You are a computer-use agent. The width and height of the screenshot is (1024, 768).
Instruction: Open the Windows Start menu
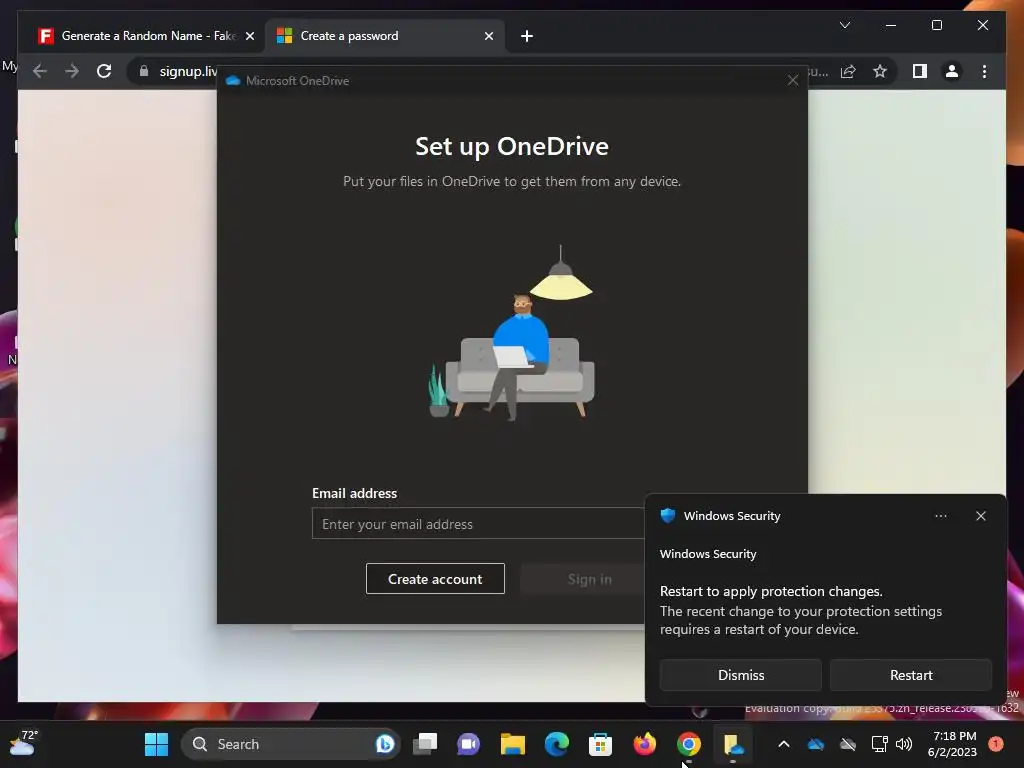point(156,744)
